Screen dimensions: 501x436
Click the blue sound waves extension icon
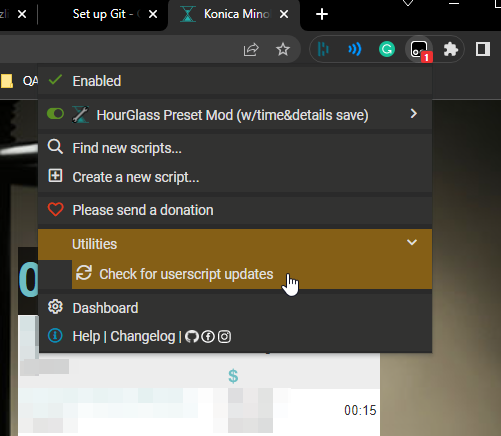[355, 50]
